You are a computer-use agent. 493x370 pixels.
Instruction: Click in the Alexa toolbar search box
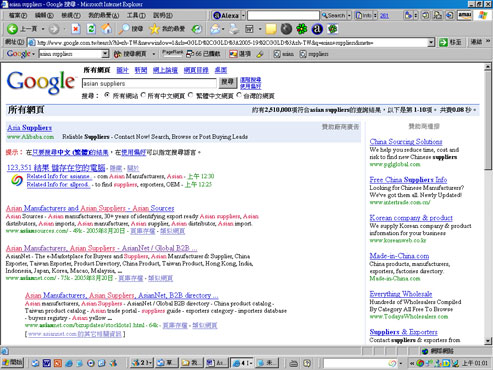pos(283,15)
